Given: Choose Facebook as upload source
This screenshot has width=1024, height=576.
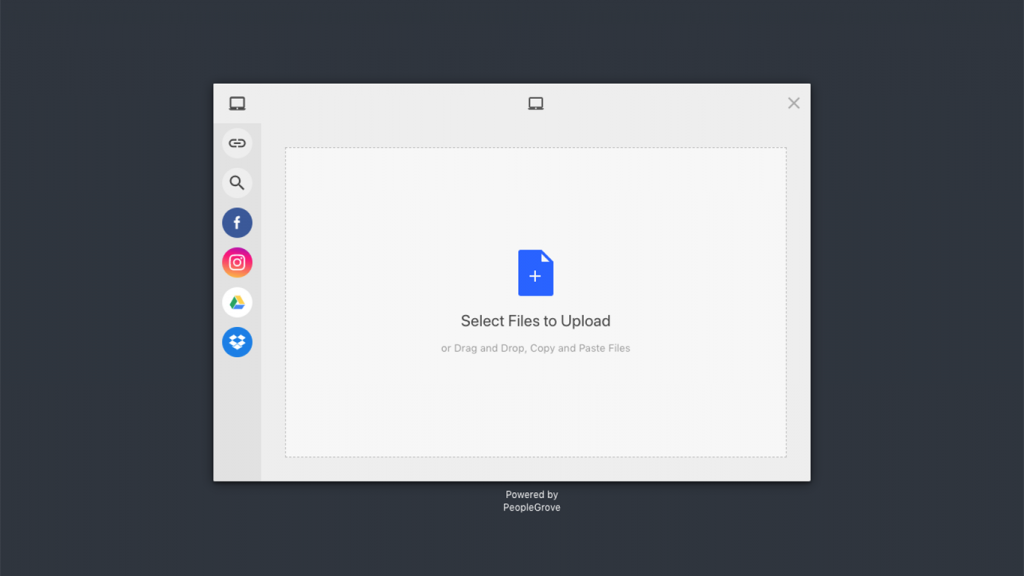Looking at the screenshot, I should pyautogui.click(x=237, y=223).
